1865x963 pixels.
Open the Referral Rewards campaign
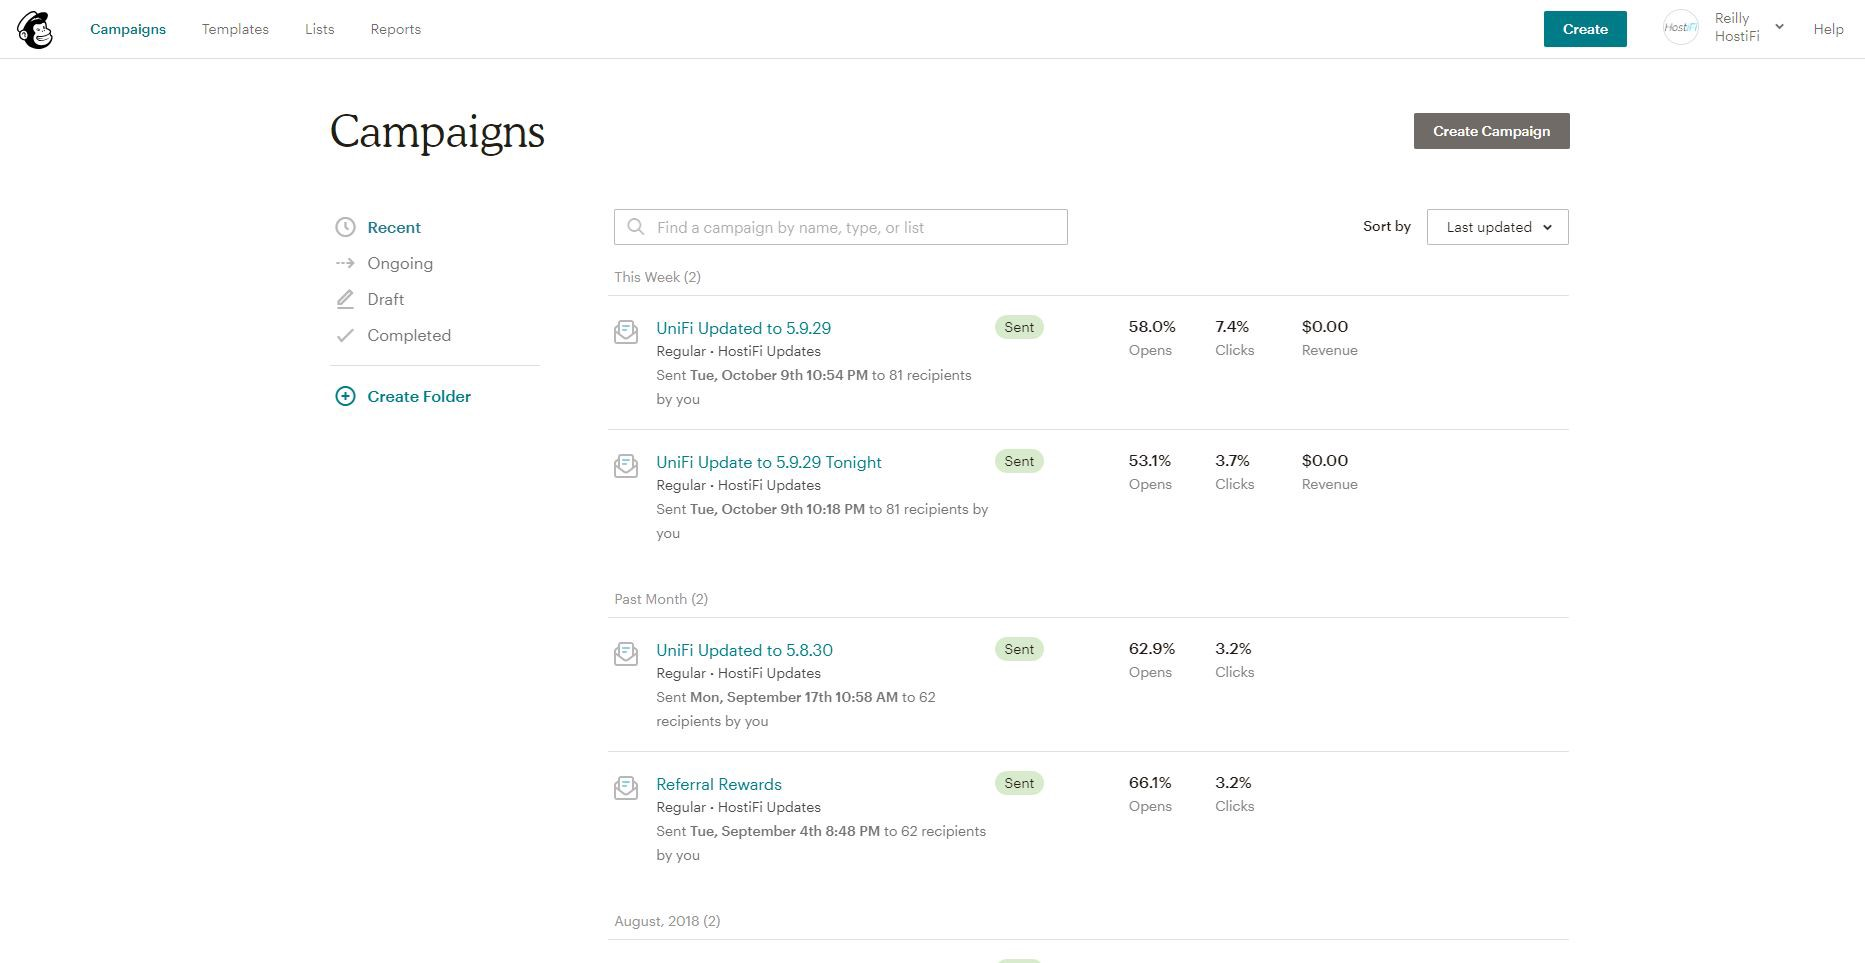(718, 784)
